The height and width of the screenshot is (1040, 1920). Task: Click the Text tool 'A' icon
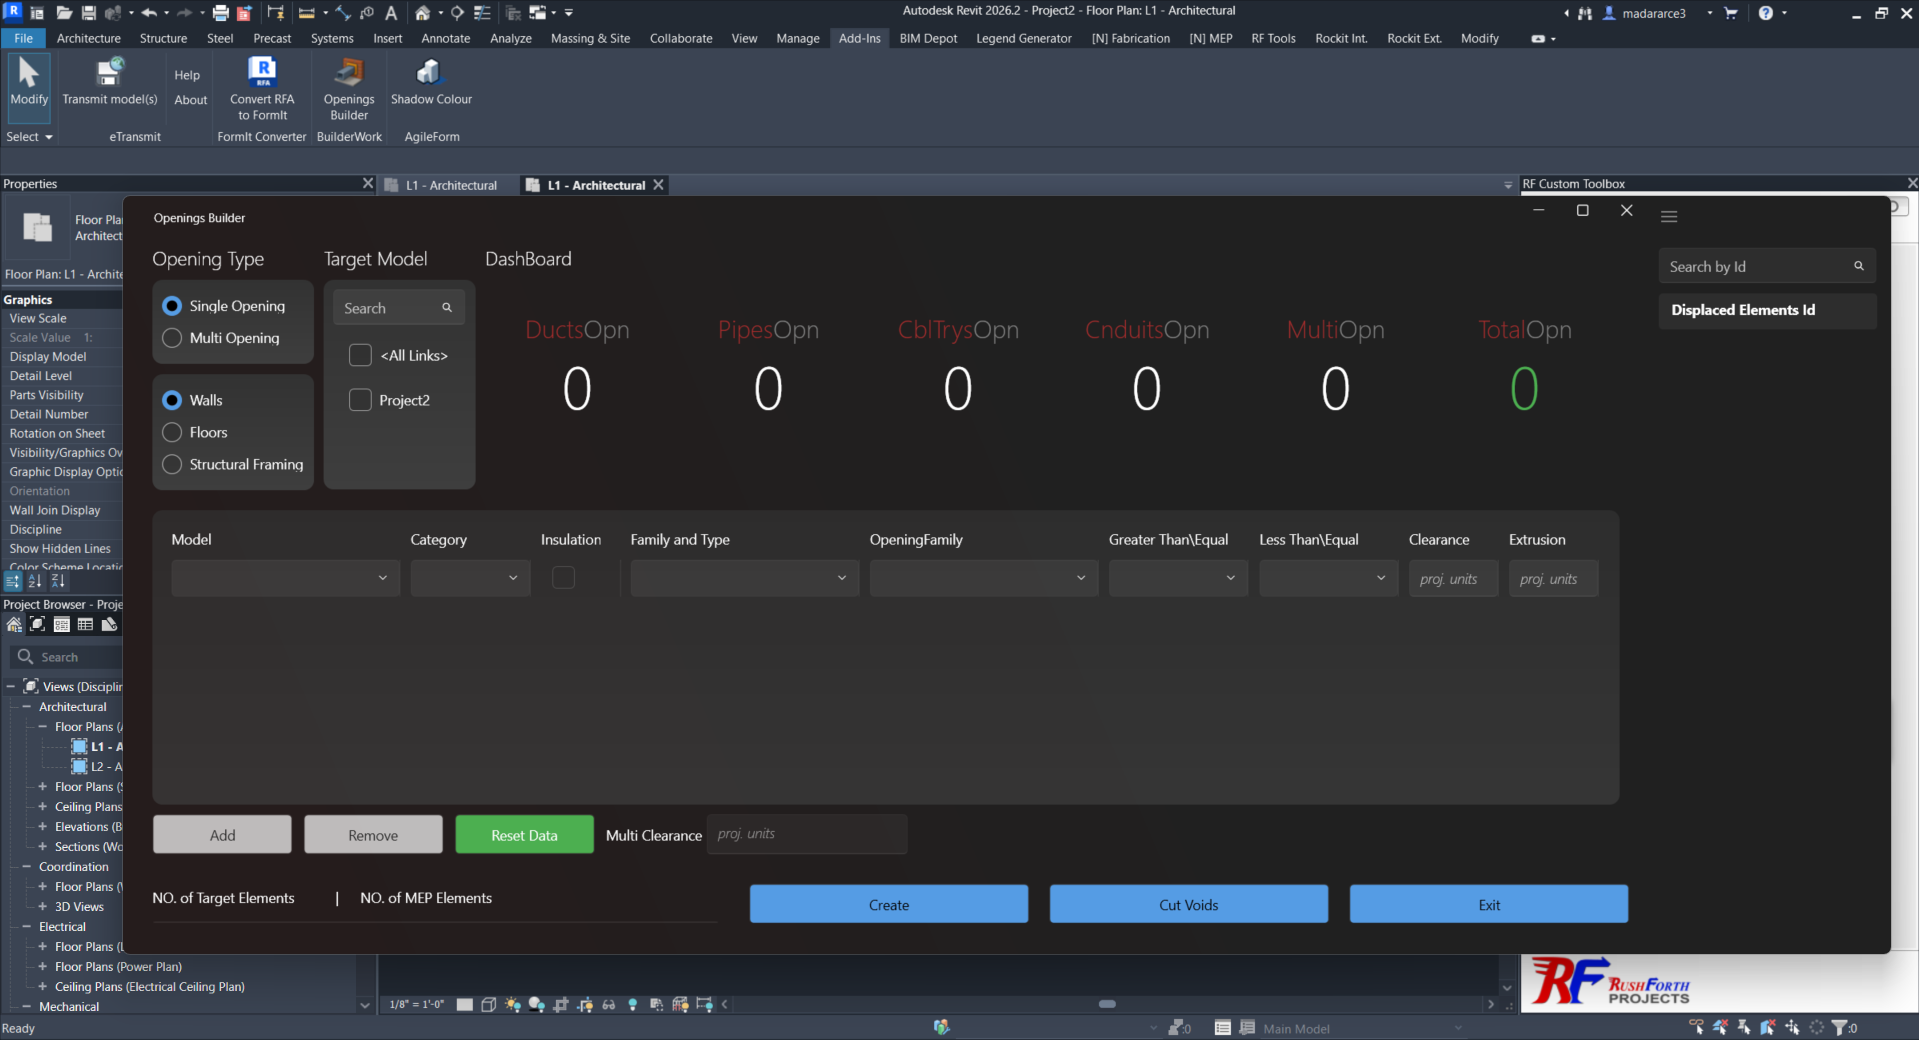tap(391, 13)
